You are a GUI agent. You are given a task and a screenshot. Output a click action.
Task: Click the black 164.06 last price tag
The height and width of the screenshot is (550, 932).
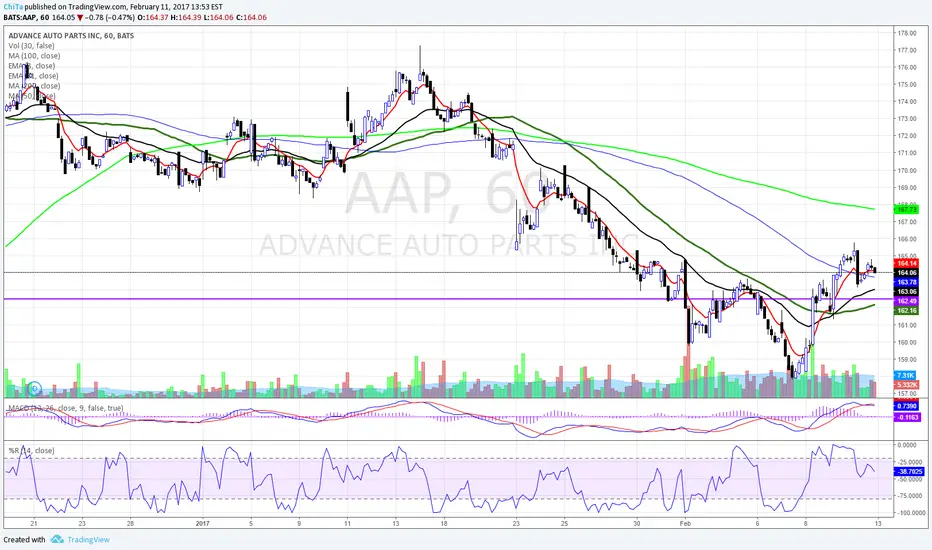pyautogui.click(x=906, y=273)
